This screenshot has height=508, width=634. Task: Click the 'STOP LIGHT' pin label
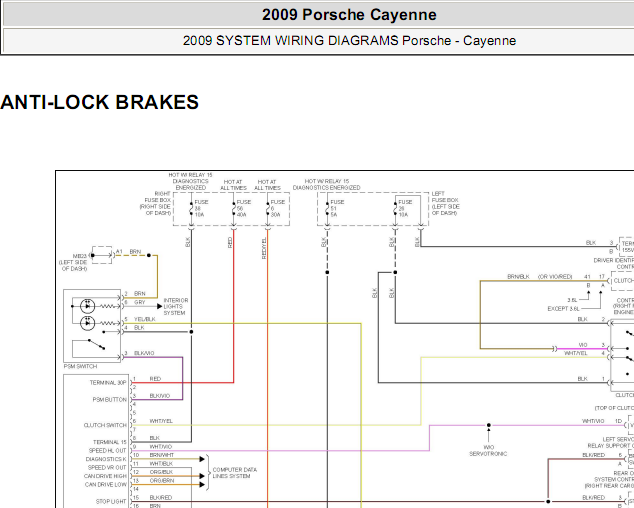pos(111,502)
